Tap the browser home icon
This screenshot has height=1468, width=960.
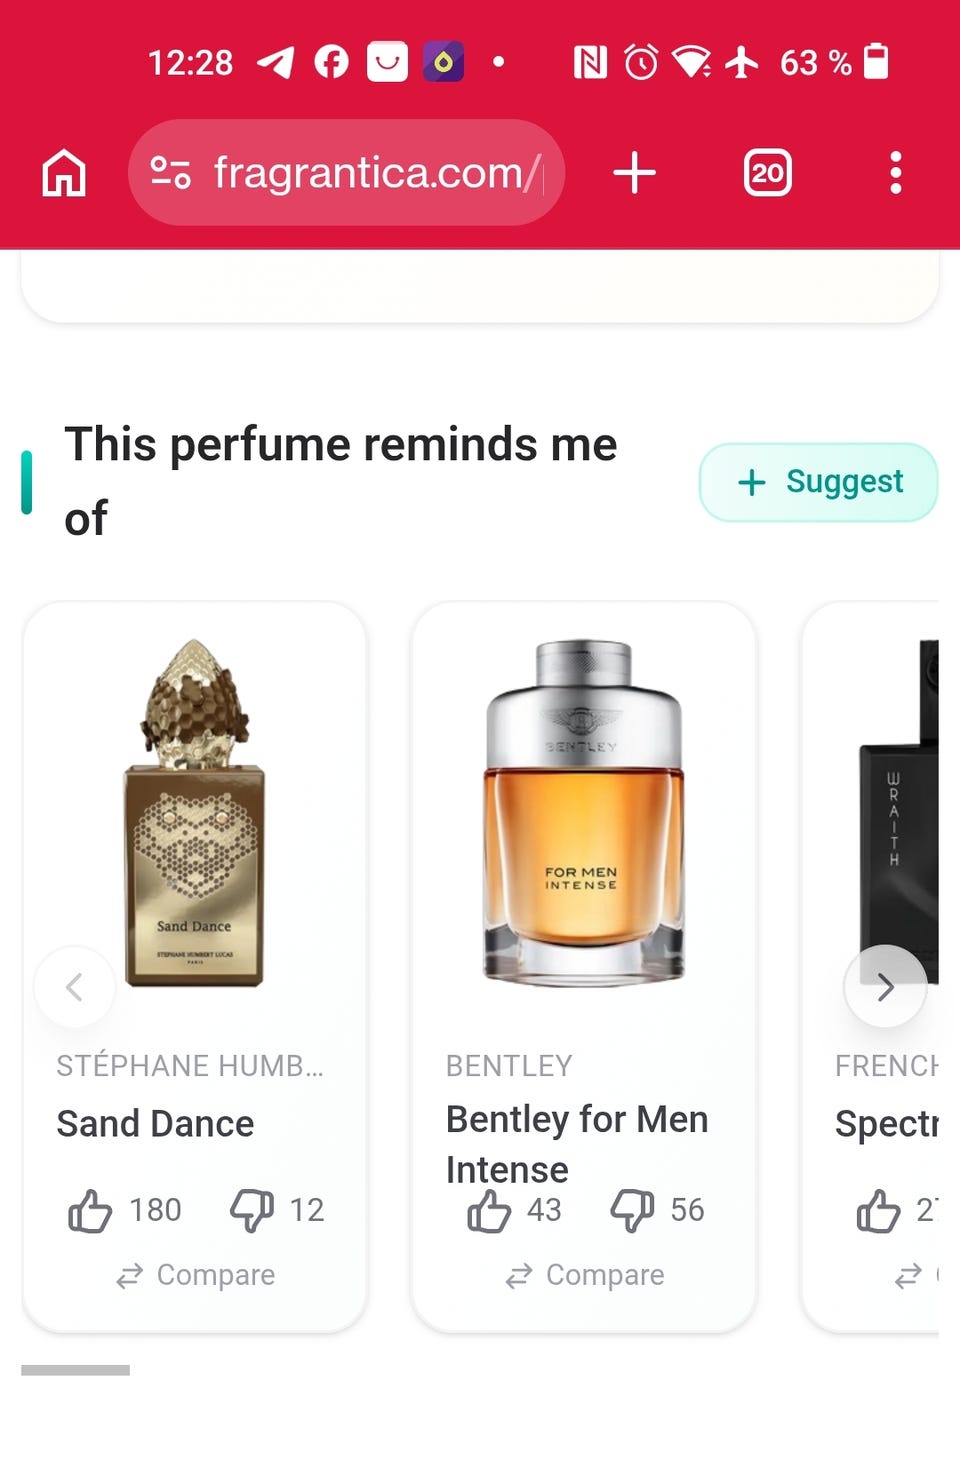[x=64, y=173]
